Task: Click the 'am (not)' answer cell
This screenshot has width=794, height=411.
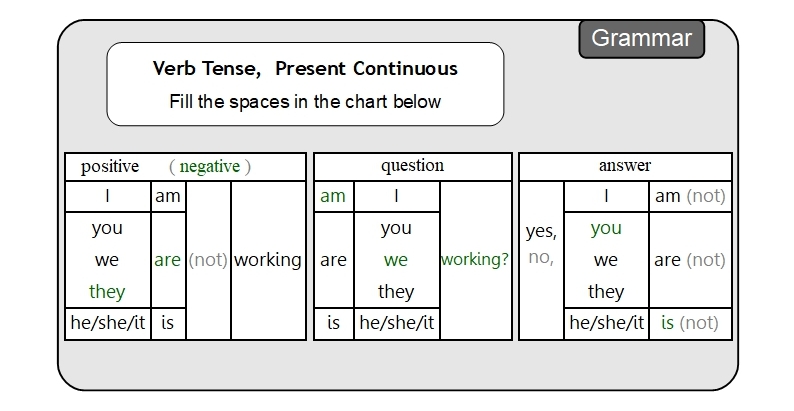Action: coord(690,196)
